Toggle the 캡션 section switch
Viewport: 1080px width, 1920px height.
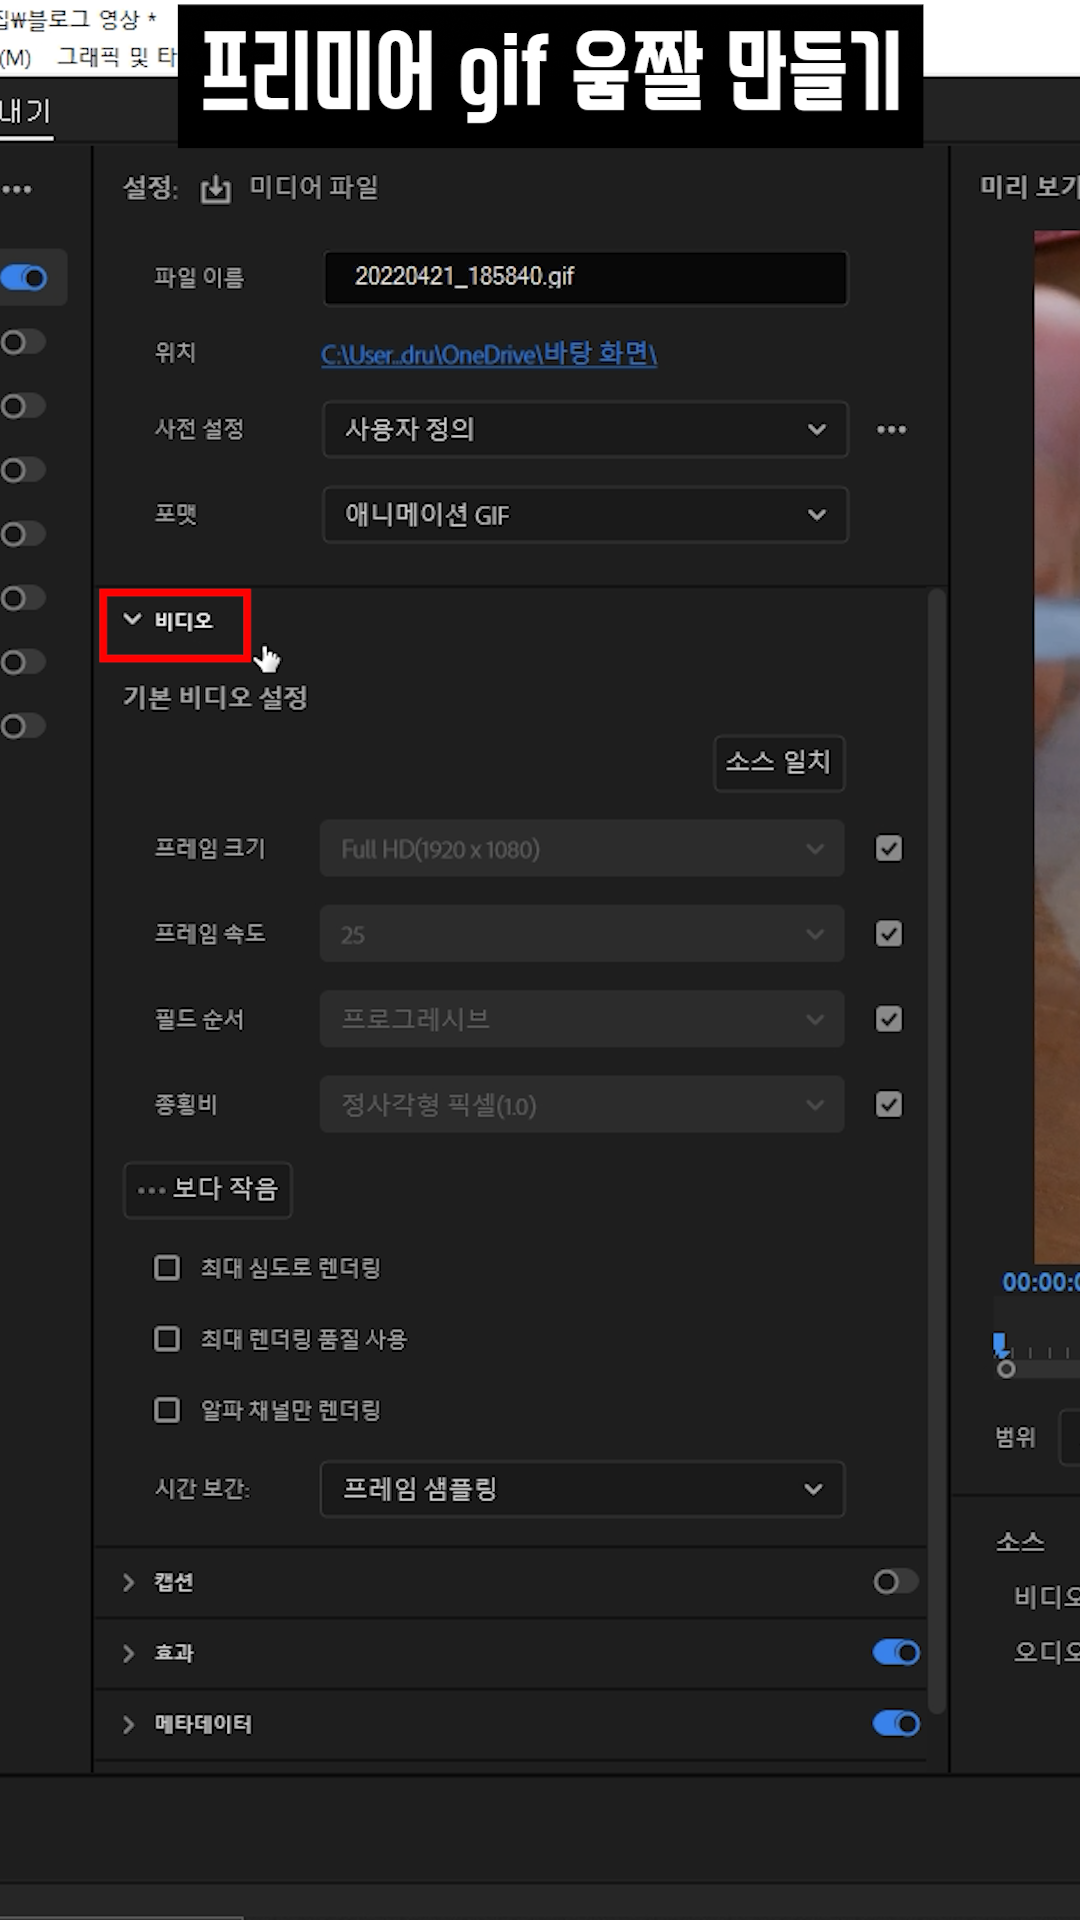(x=895, y=1581)
